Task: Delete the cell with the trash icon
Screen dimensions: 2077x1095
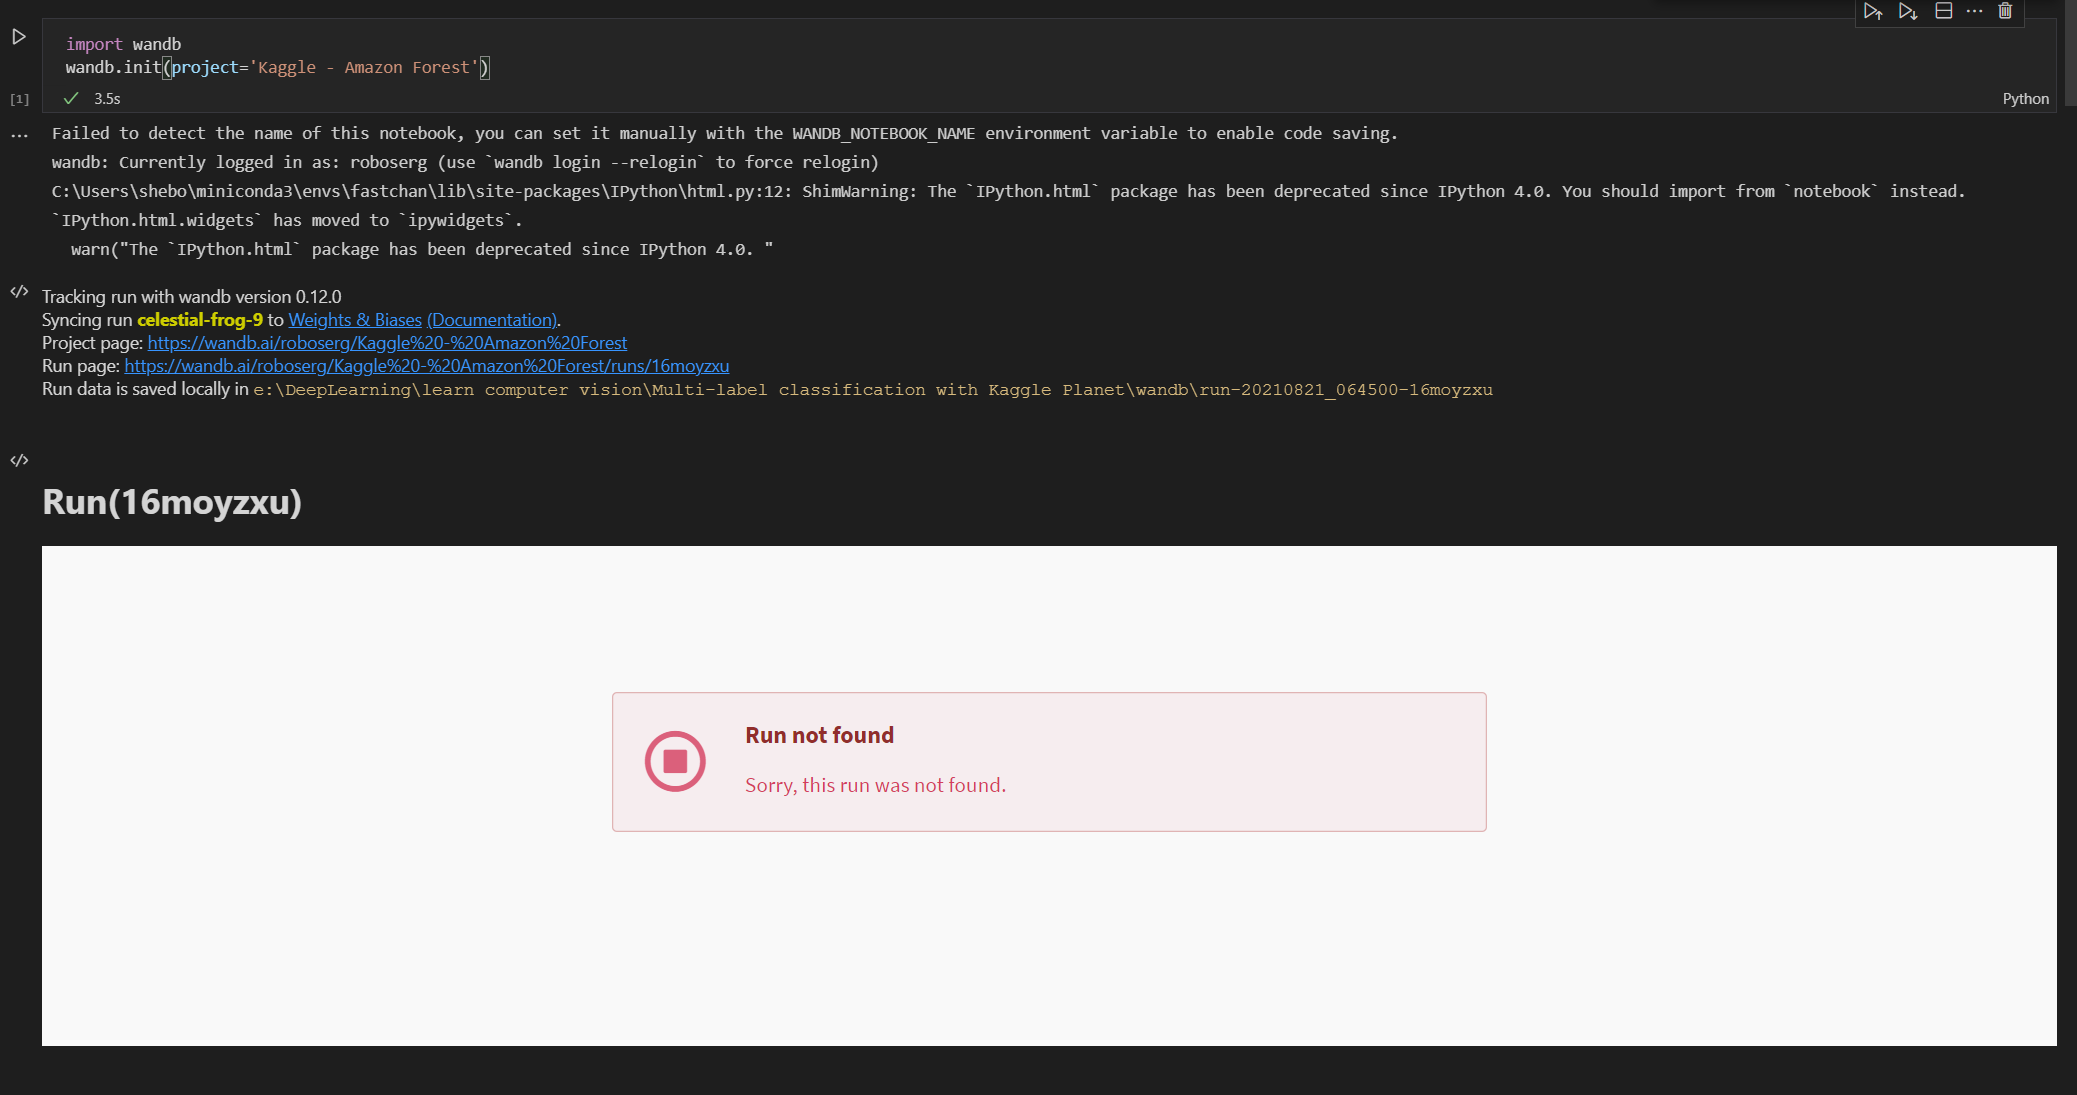Action: (2005, 12)
